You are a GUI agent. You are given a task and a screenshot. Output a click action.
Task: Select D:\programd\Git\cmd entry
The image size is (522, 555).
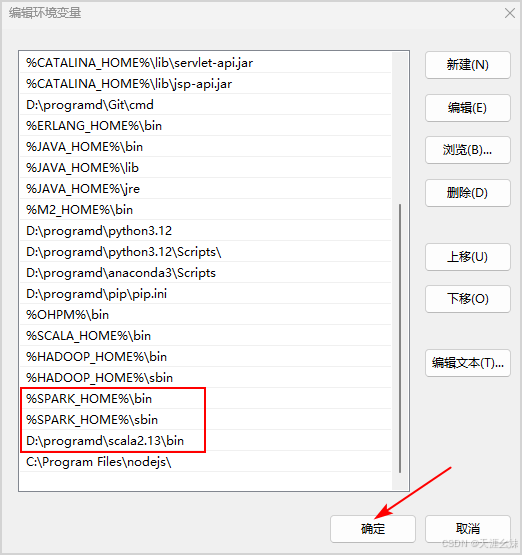click(206, 105)
